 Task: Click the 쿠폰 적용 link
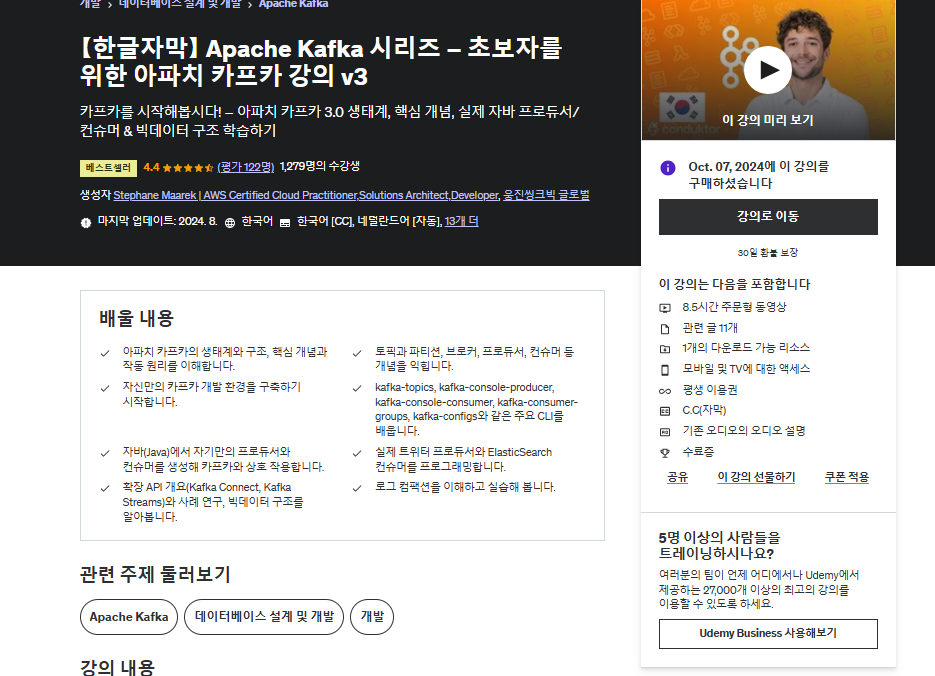tap(847, 477)
